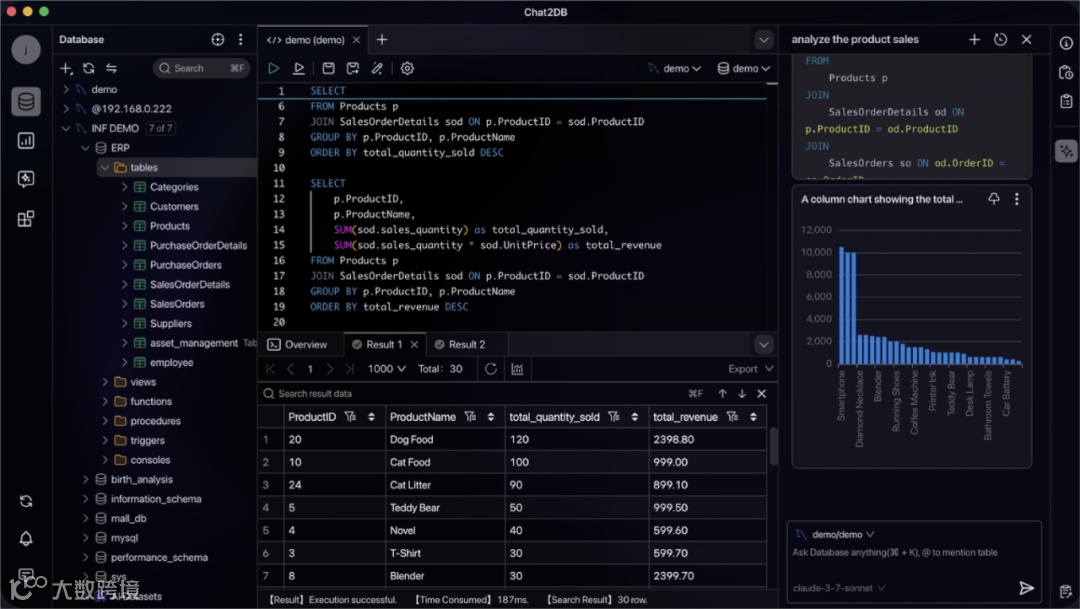Click the save icon in the editor toolbar
1080x609 pixels.
pyautogui.click(x=328, y=68)
